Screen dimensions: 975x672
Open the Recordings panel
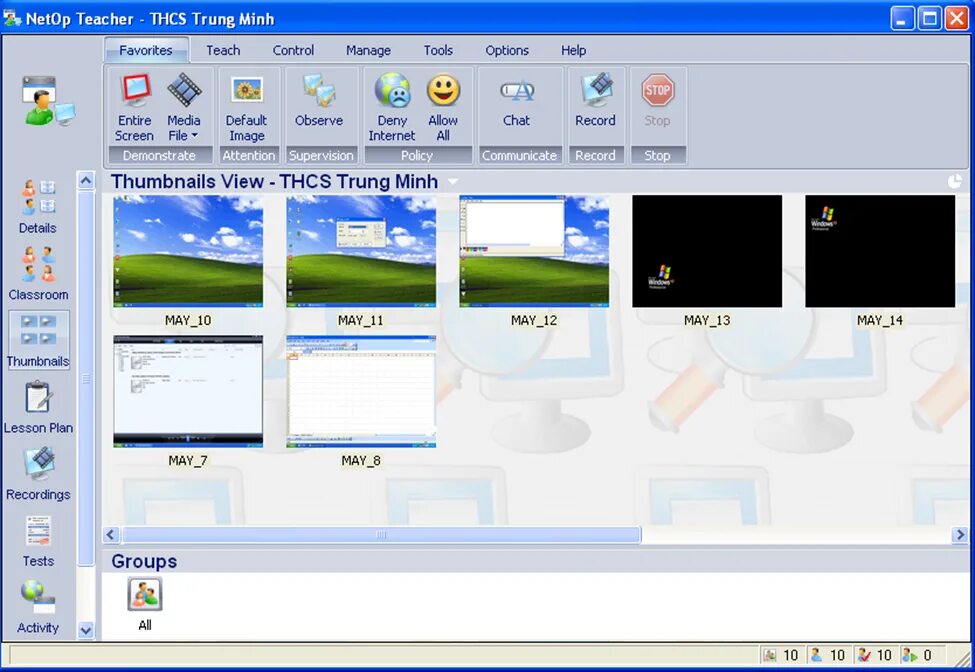tap(38, 475)
